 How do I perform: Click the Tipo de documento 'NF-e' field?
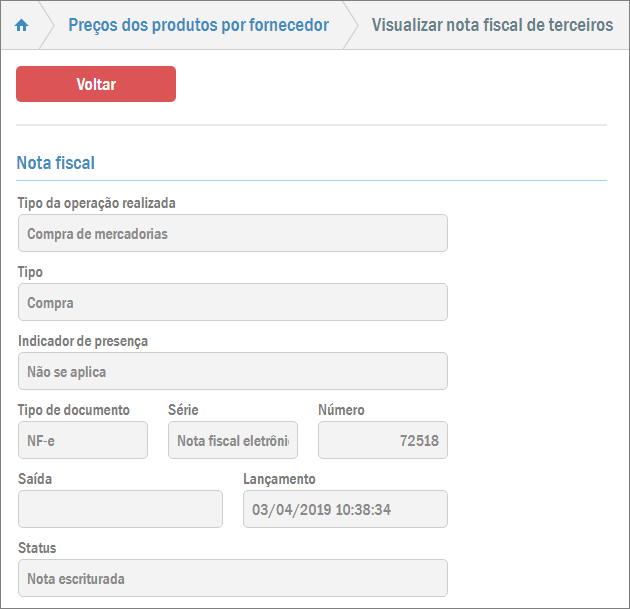tap(83, 440)
